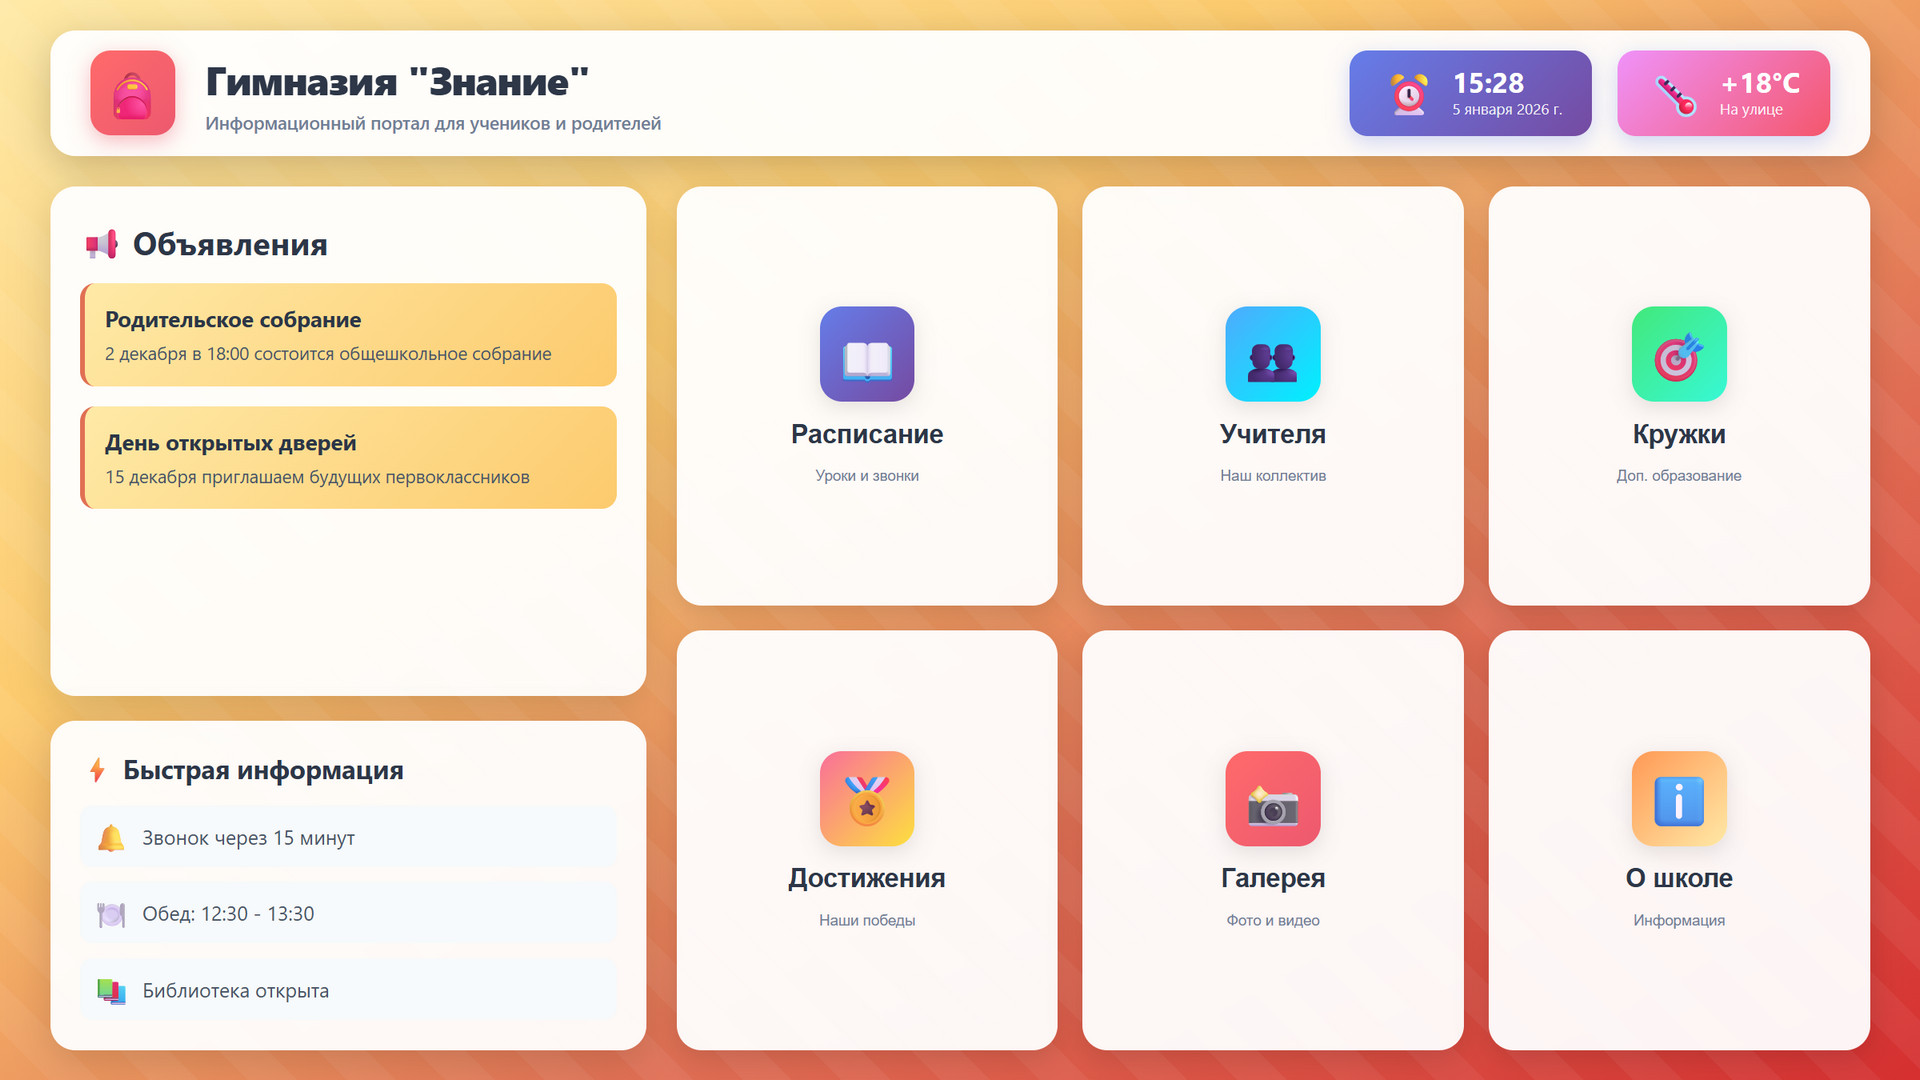Click the backpack logo icon

132,93
